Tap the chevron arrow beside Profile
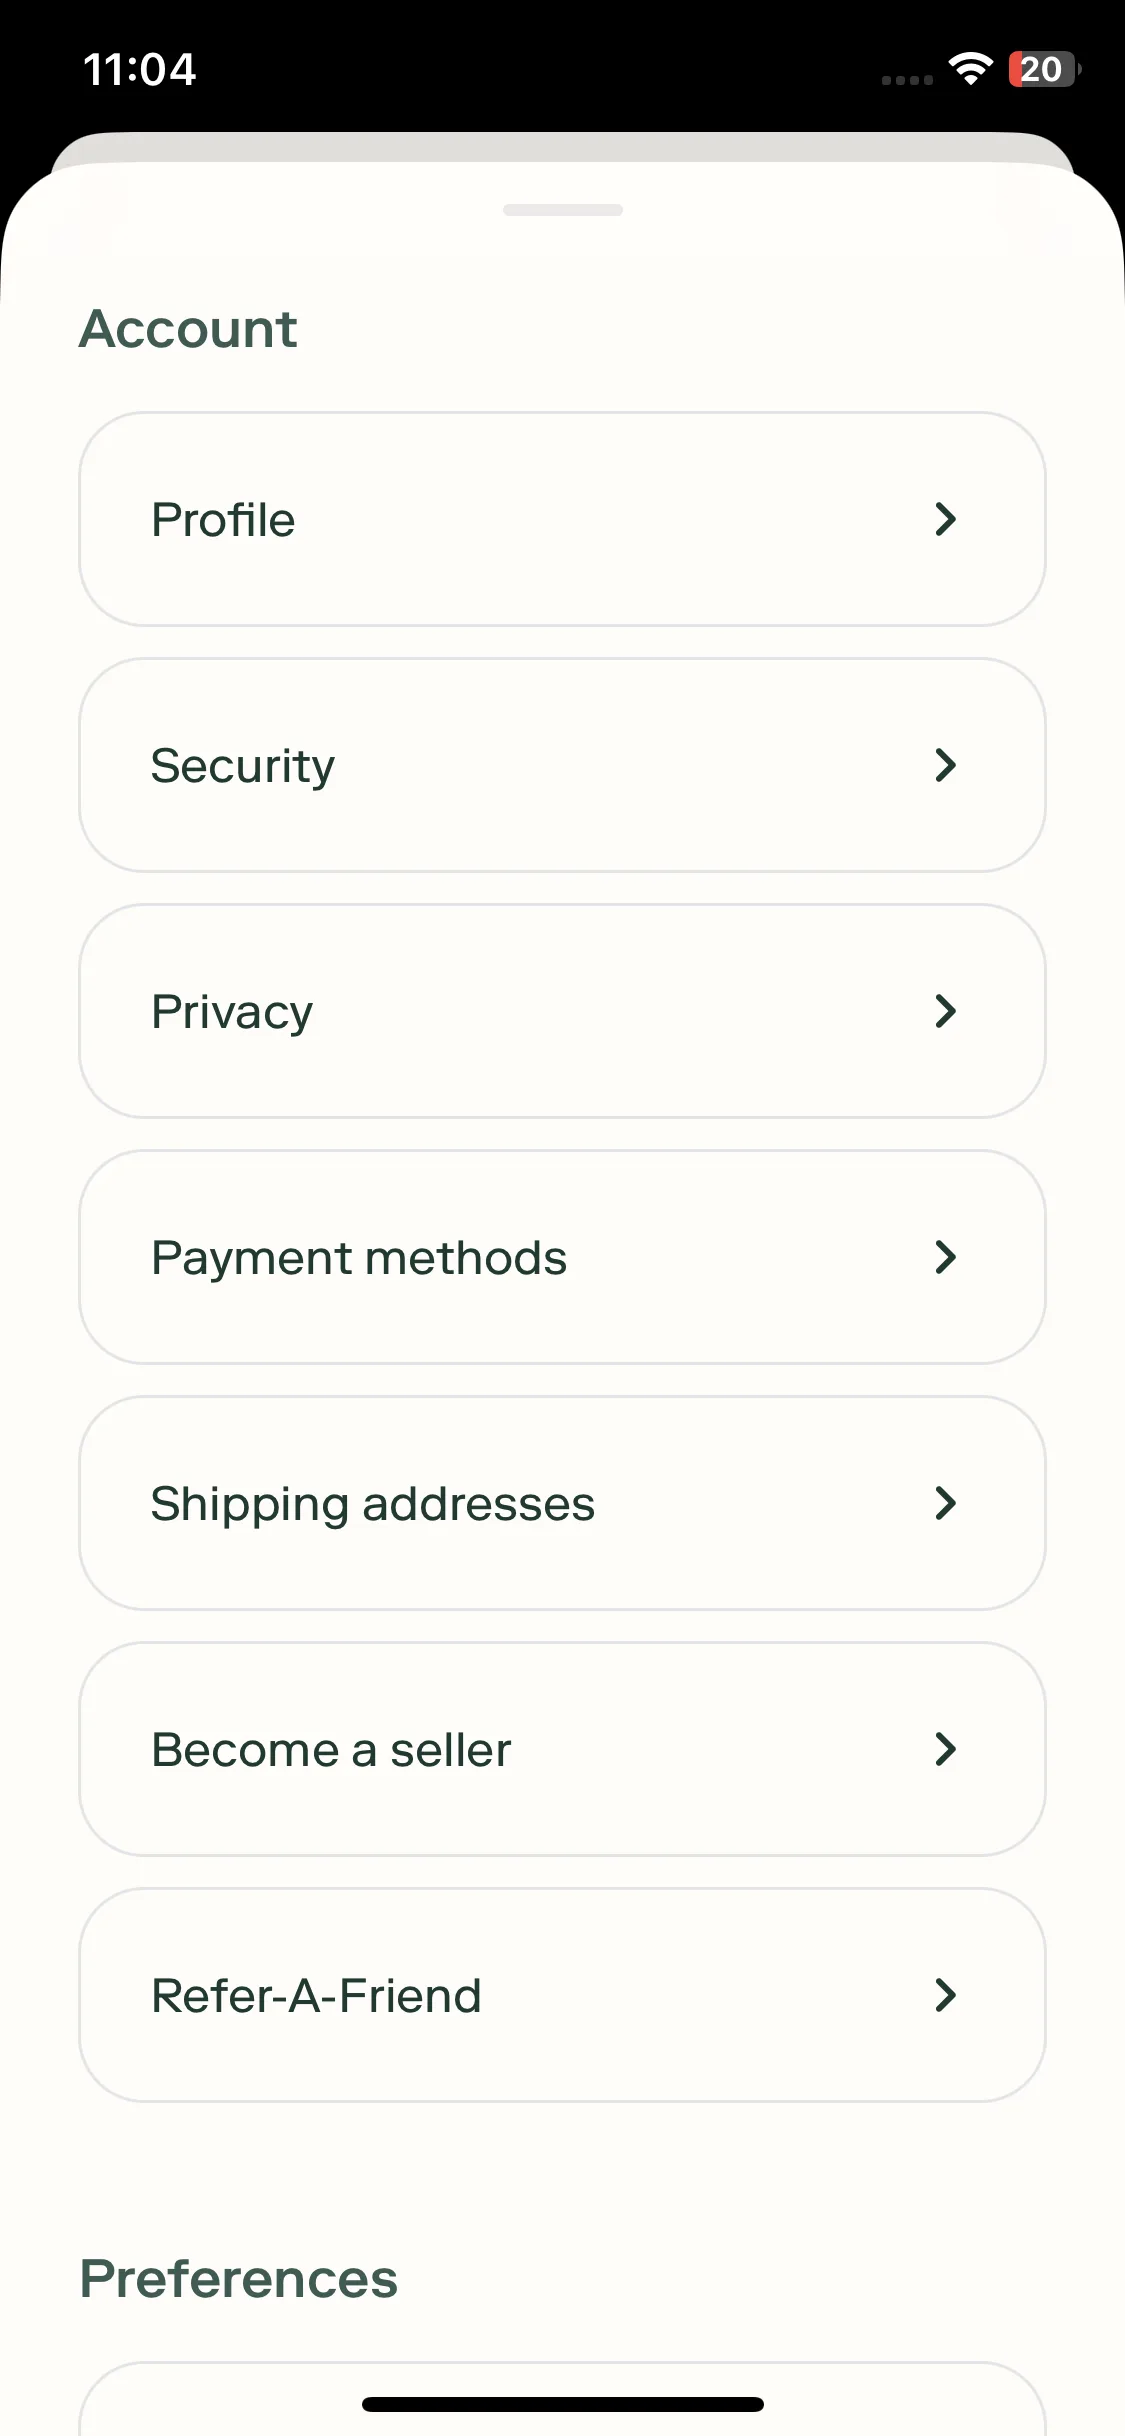The image size is (1125, 2436). point(945,519)
